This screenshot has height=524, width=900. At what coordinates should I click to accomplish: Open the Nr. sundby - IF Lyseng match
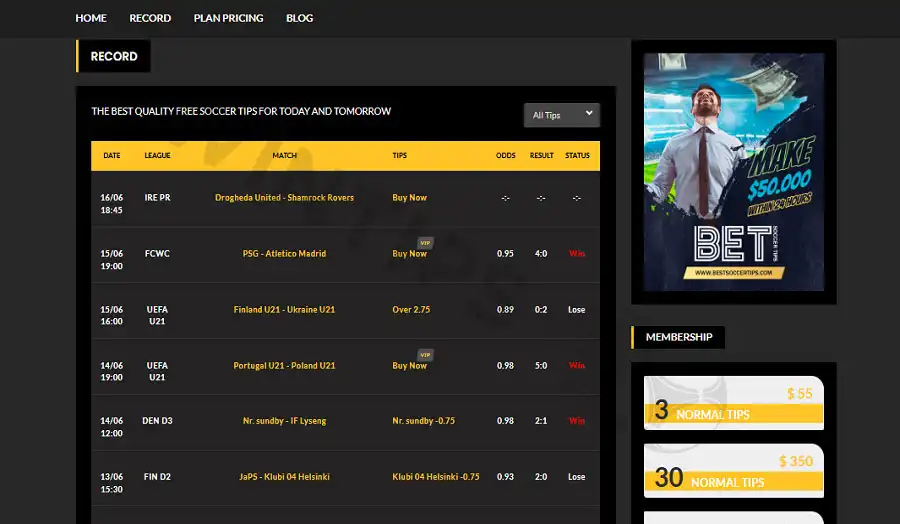tap(284, 421)
